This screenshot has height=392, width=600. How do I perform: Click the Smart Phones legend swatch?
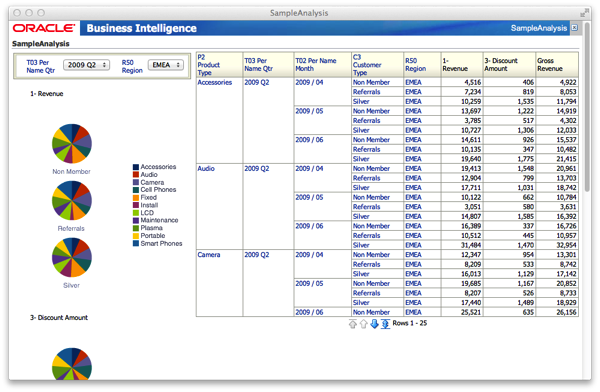136,243
